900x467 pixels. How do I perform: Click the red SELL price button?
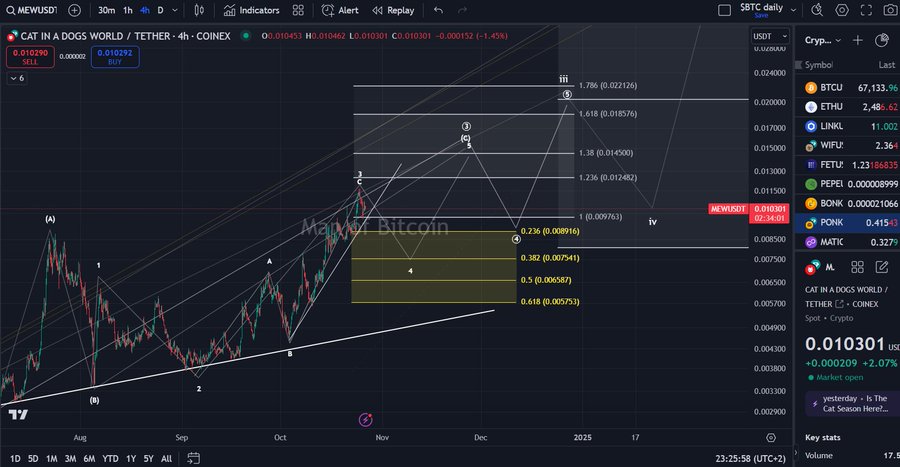point(30,56)
